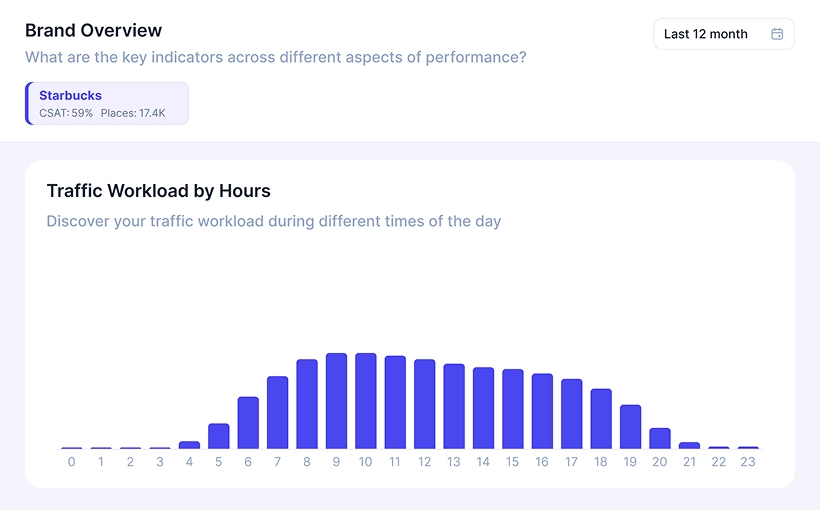Select the Starbucks brand card

tap(107, 103)
